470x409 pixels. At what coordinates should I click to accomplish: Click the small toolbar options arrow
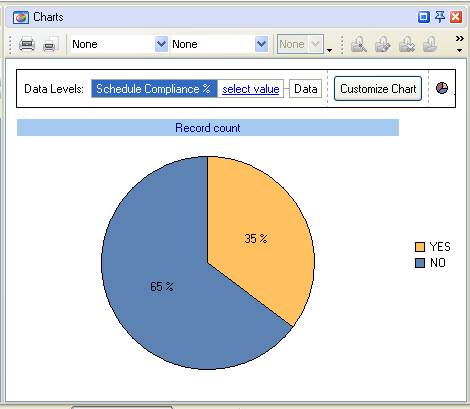(x=329, y=50)
